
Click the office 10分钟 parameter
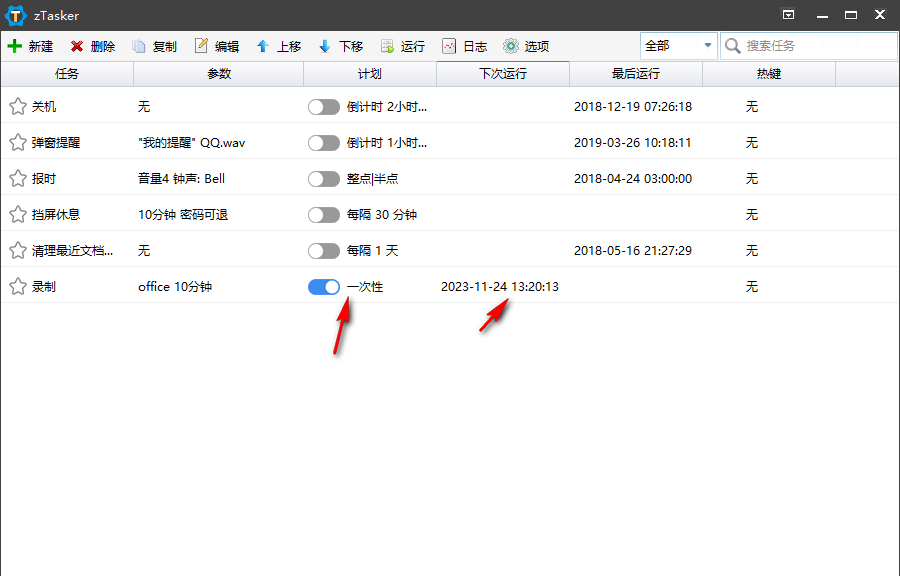click(x=175, y=287)
